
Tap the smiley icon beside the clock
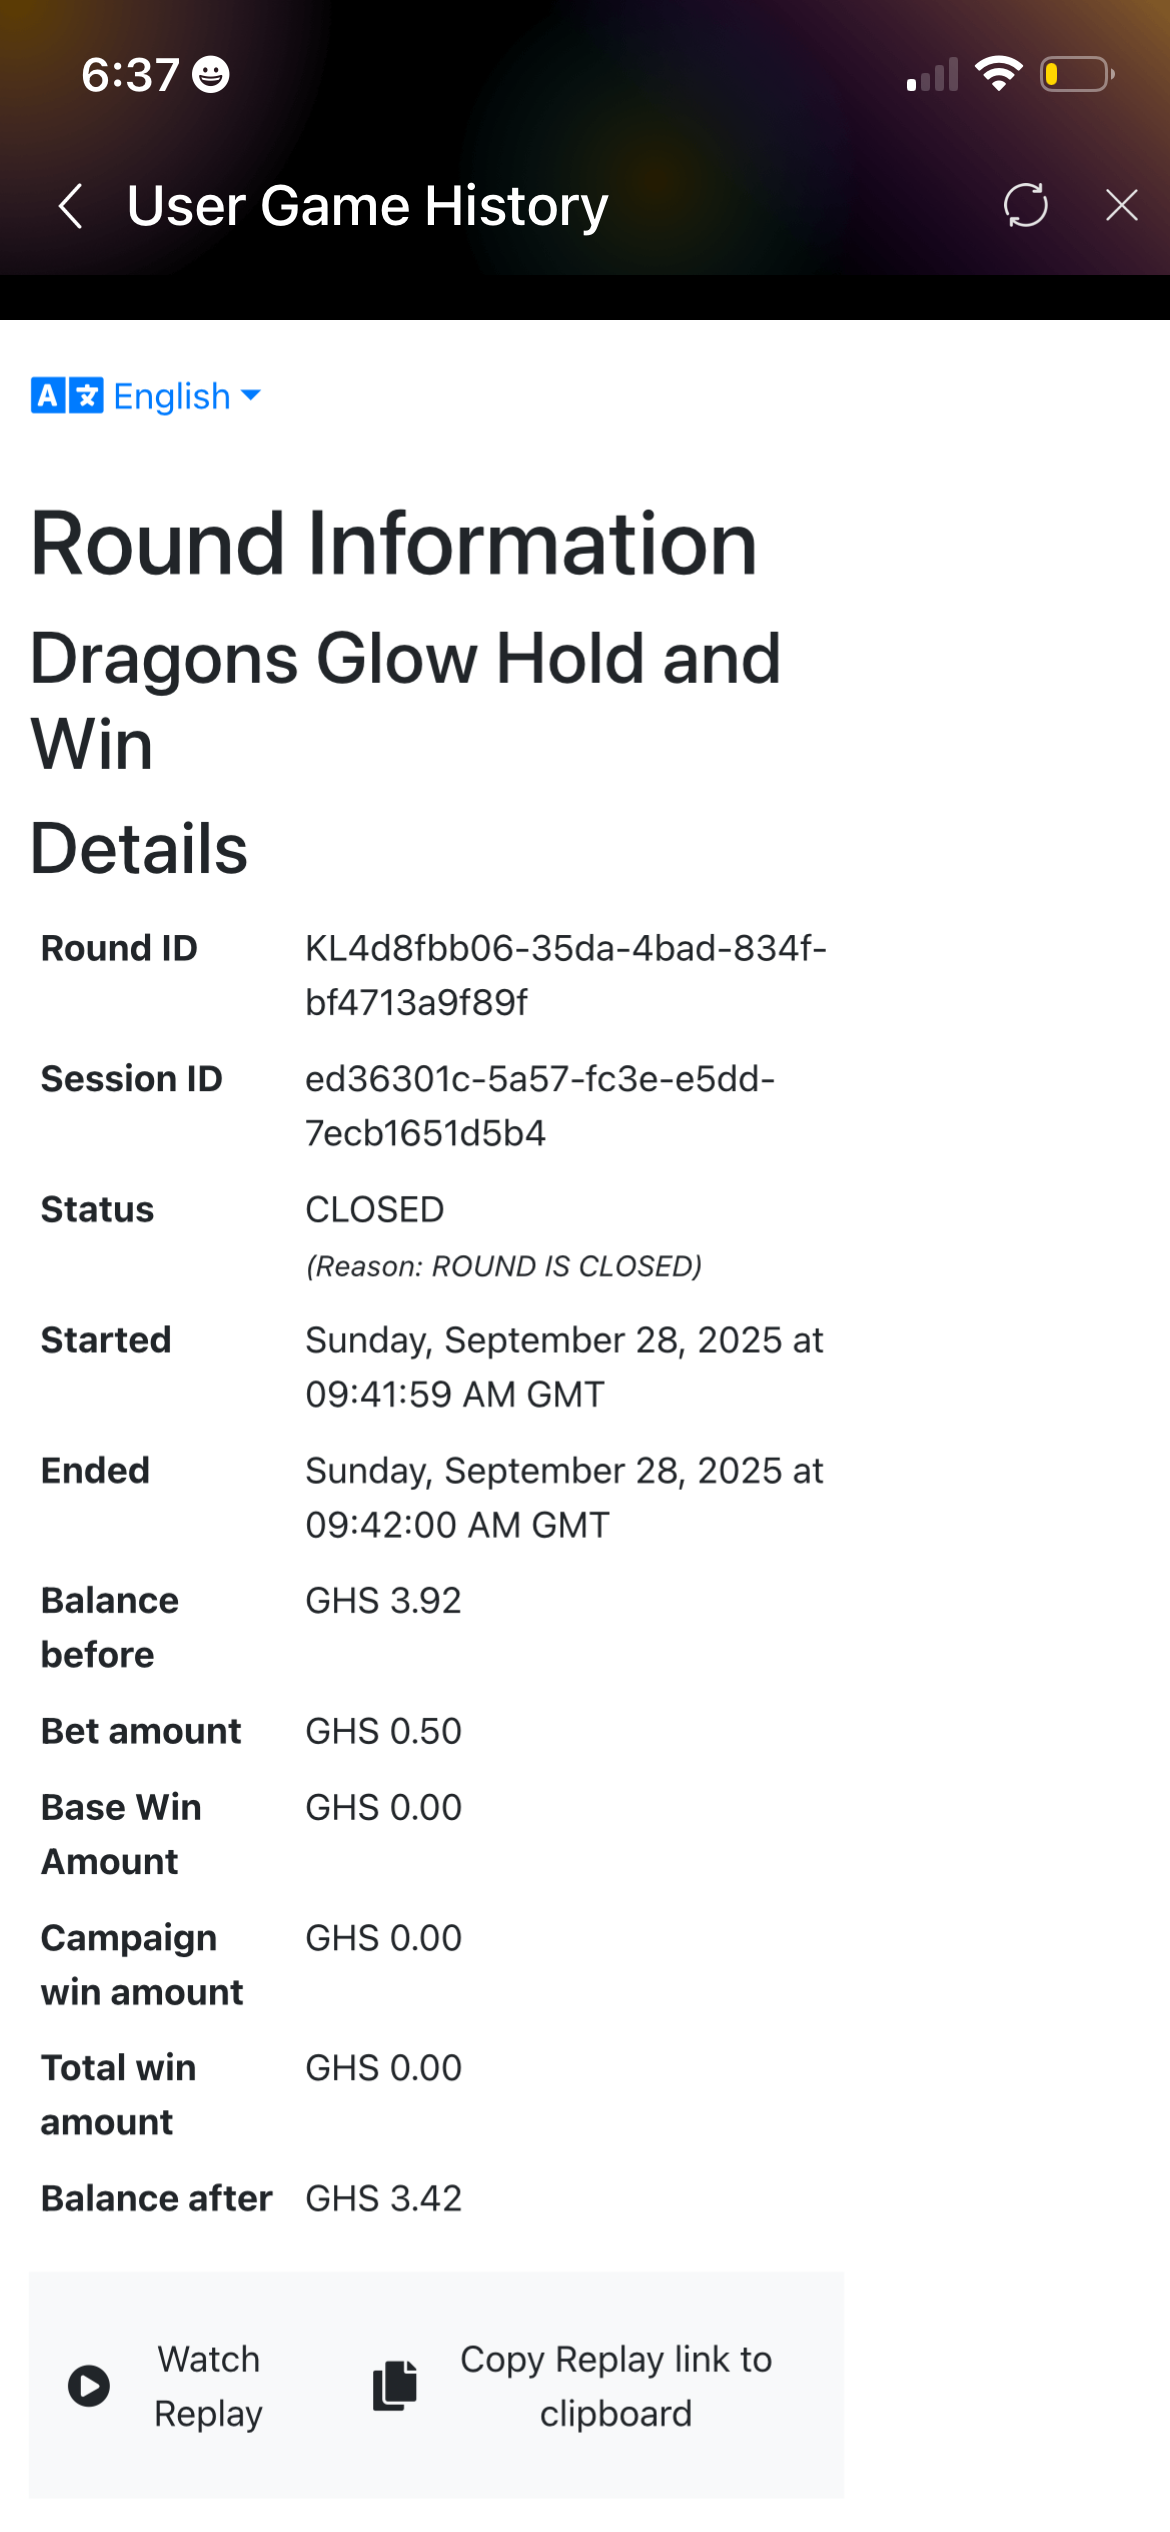click(x=211, y=75)
